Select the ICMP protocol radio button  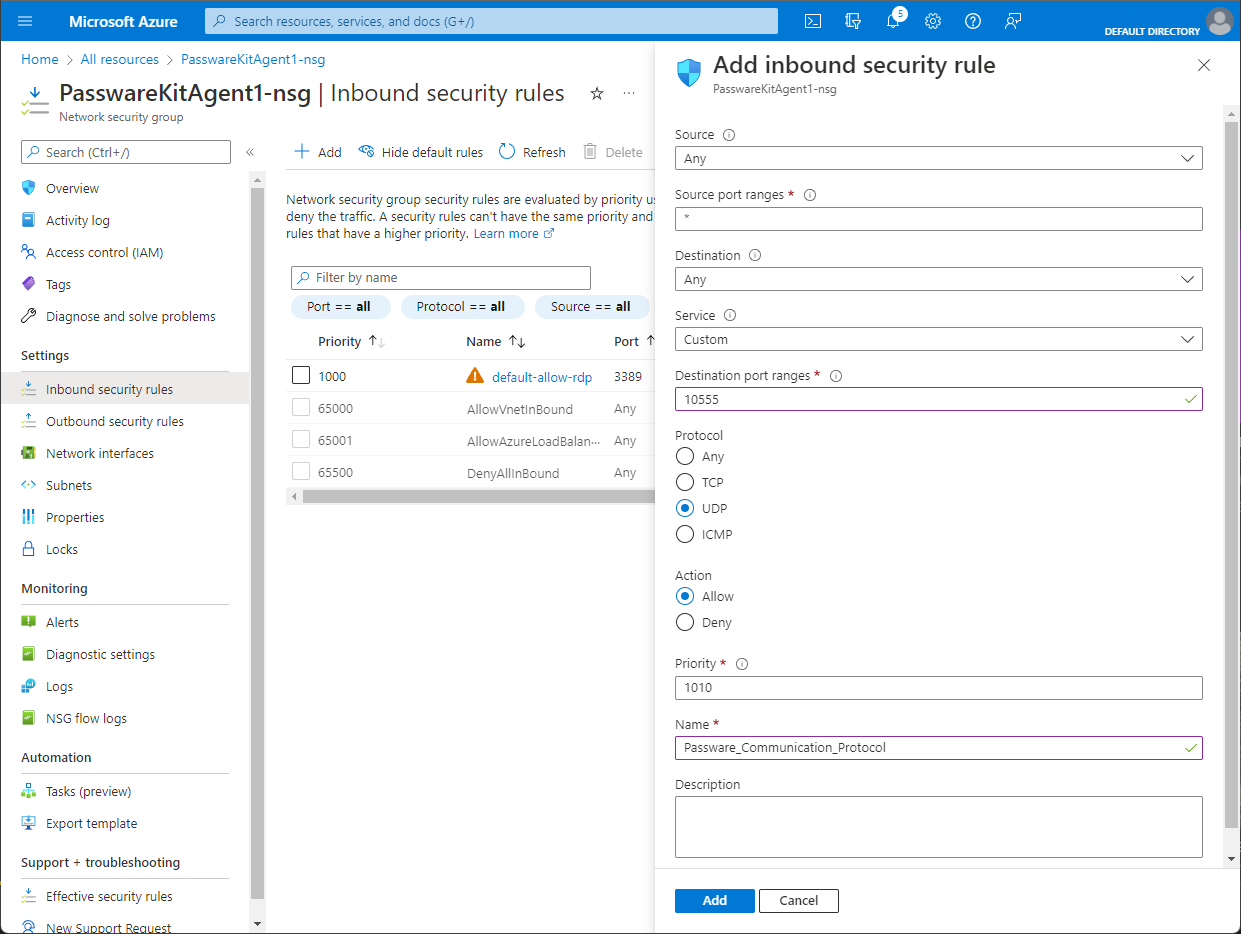click(685, 534)
